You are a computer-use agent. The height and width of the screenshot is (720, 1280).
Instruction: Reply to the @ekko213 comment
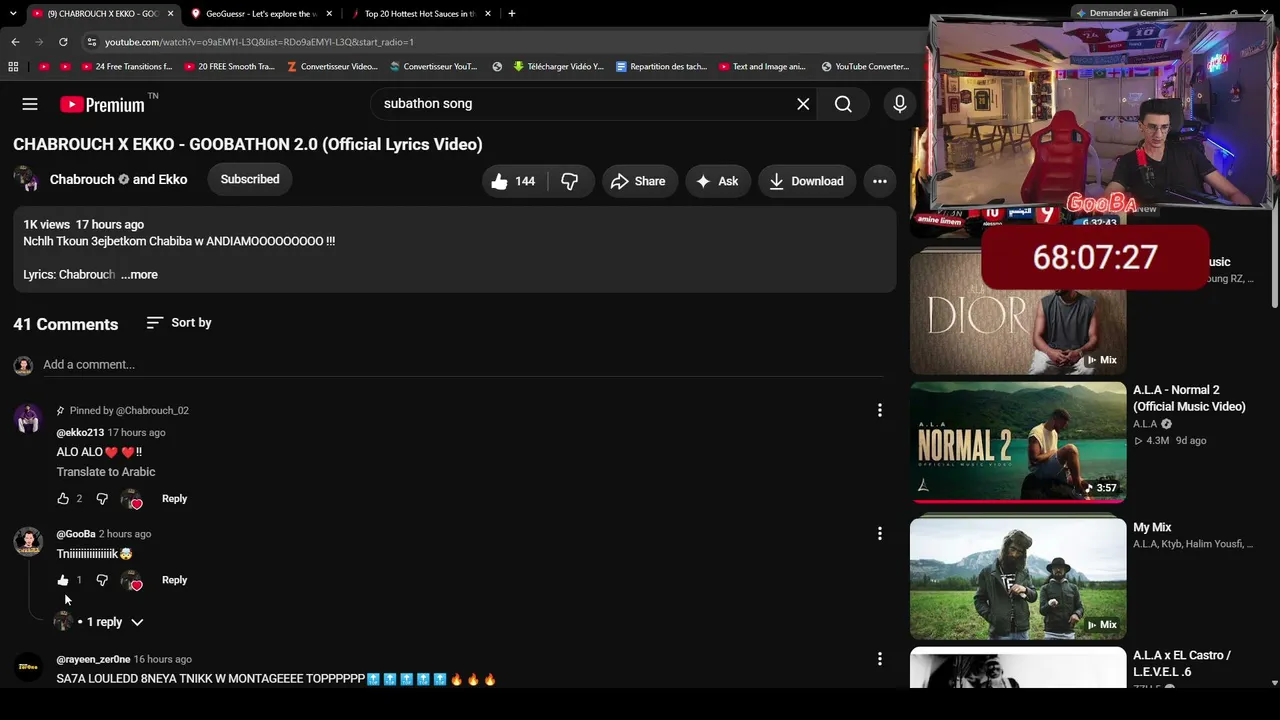174,499
